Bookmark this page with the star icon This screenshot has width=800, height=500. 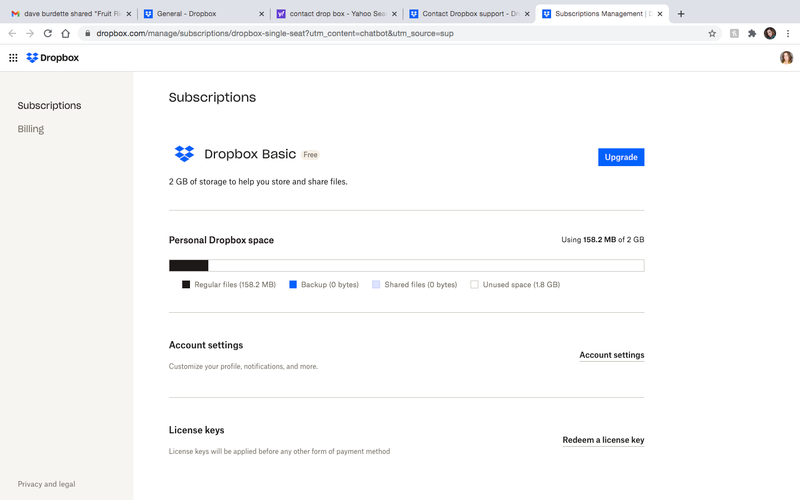pos(712,33)
